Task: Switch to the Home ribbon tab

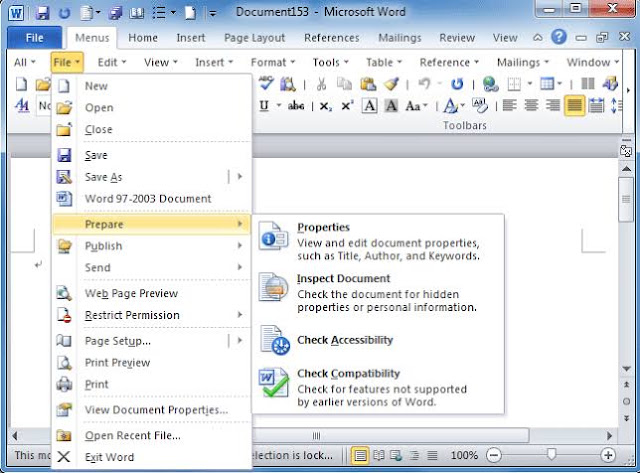Action: pyautogui.click(x=143, y=38)
